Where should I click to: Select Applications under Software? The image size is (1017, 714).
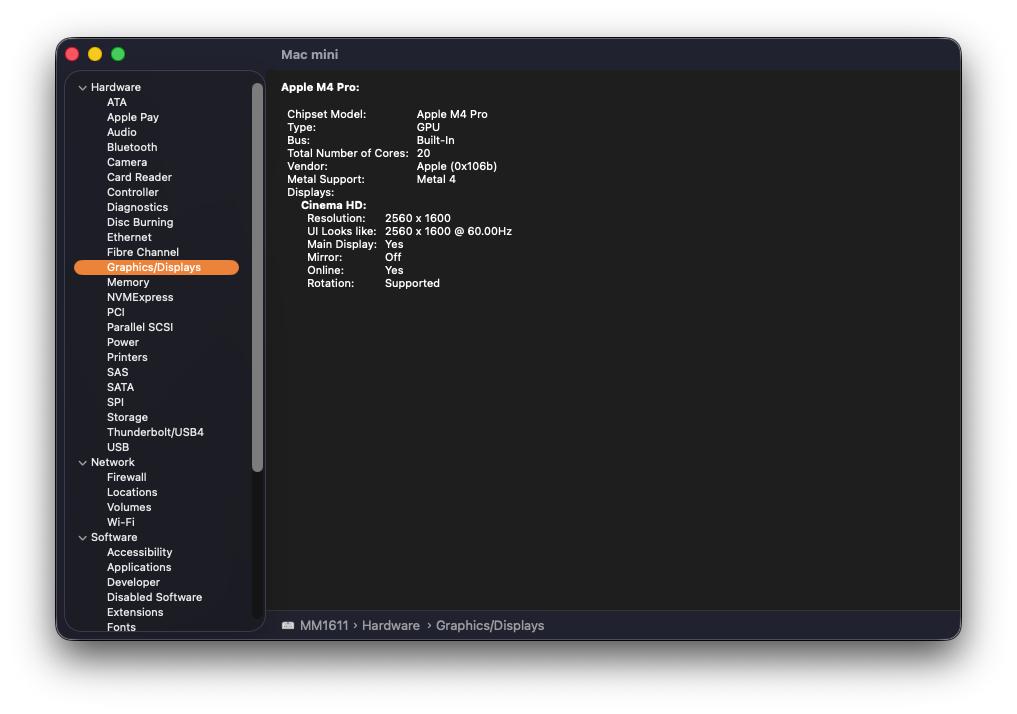click(x=139, y=567)
